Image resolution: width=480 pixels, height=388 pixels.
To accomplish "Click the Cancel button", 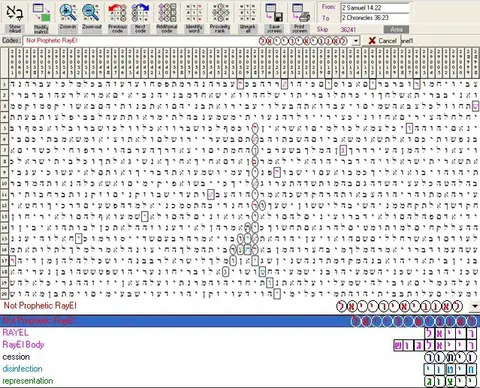I will pyautogui.click(x=382, y=41).
